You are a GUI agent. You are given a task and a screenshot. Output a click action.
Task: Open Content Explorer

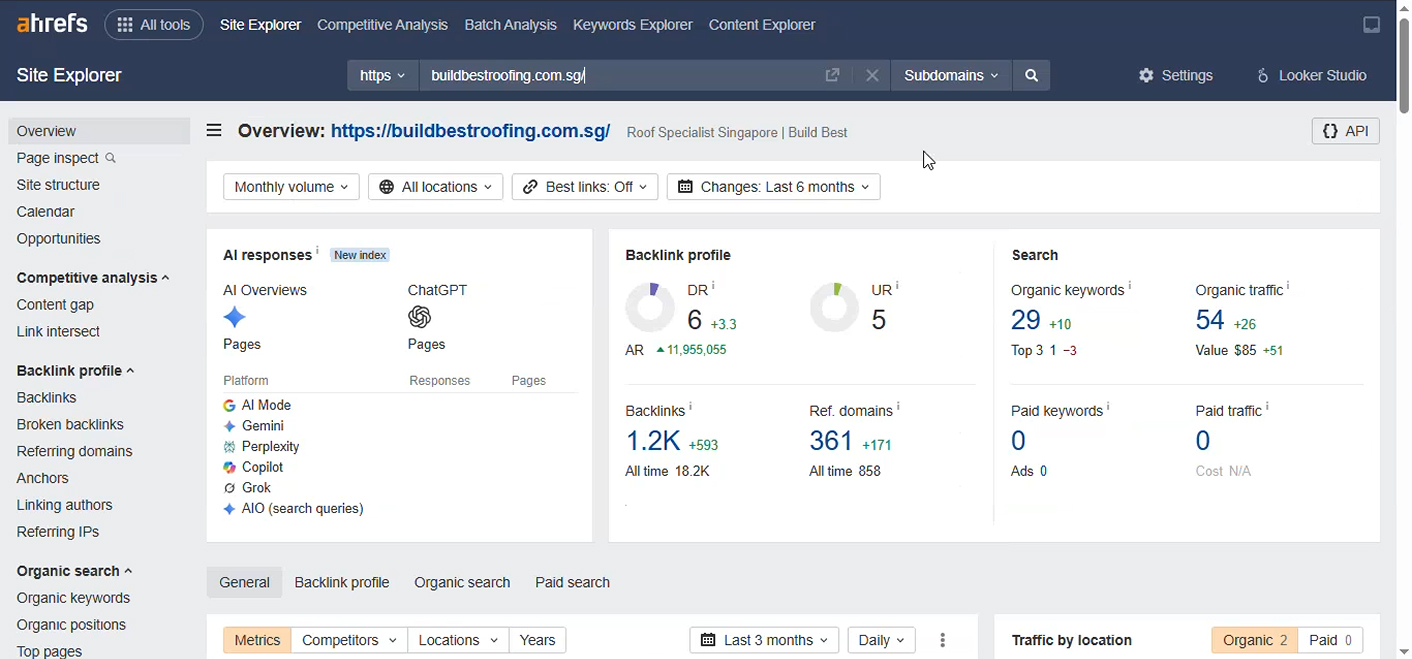pos(762,25)
